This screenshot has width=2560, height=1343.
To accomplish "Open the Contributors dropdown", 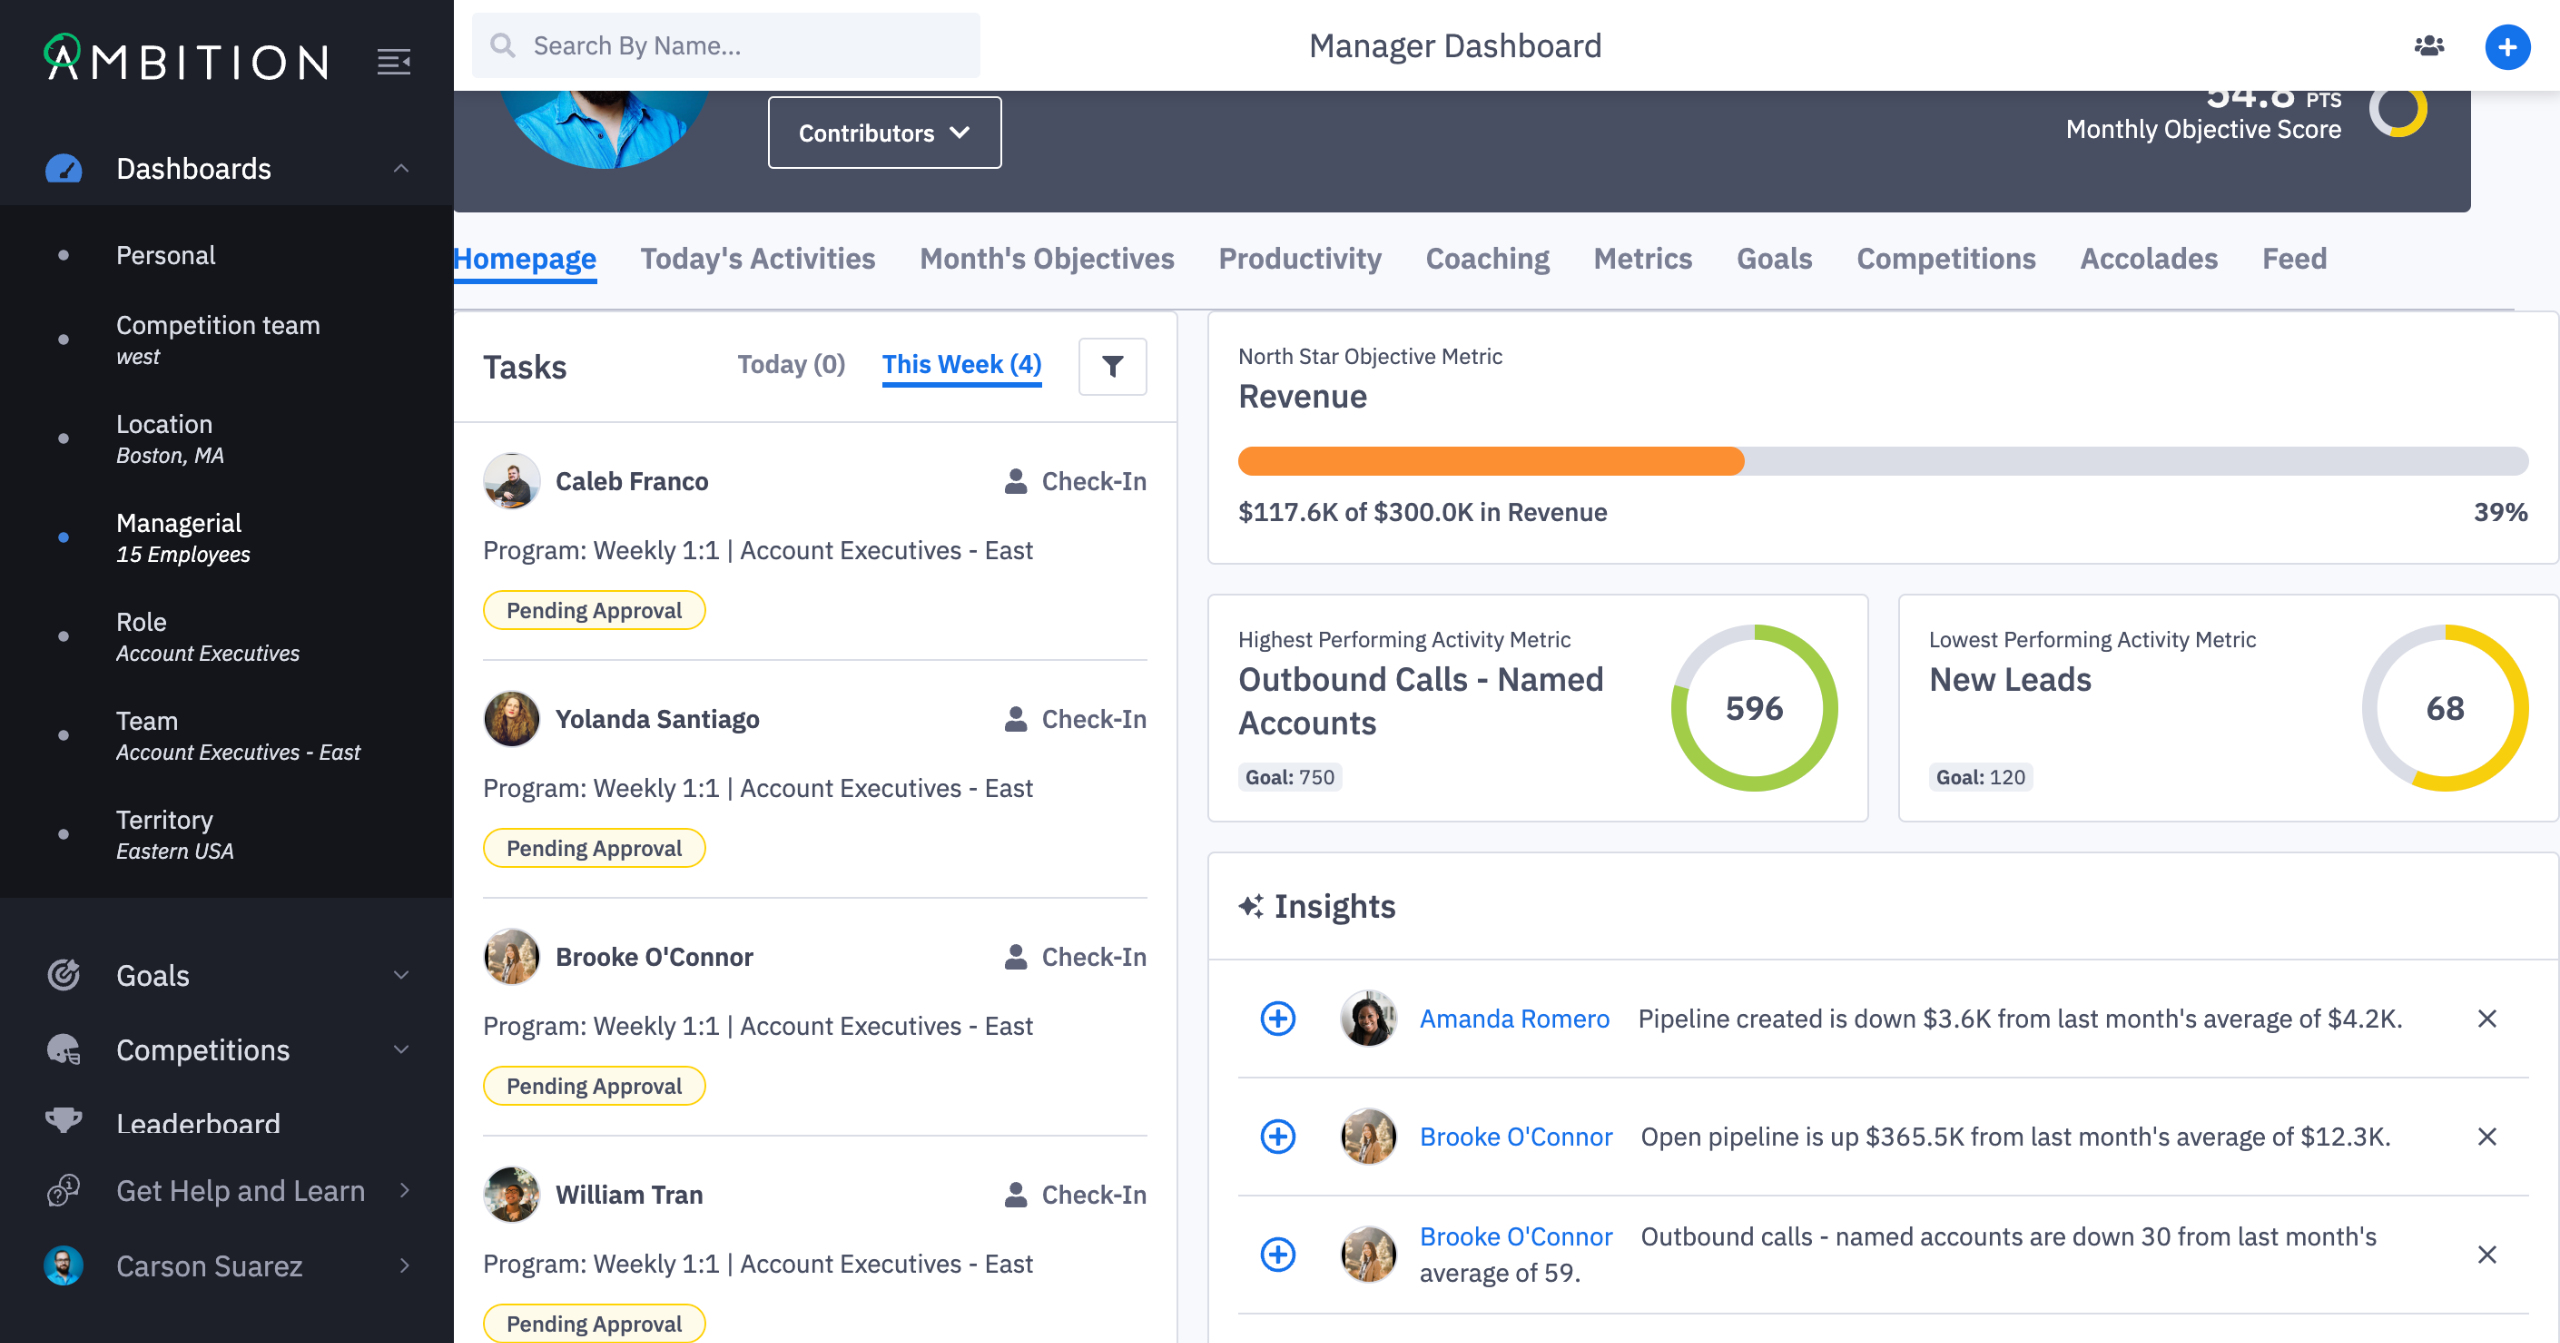I will tap(884, 133).
